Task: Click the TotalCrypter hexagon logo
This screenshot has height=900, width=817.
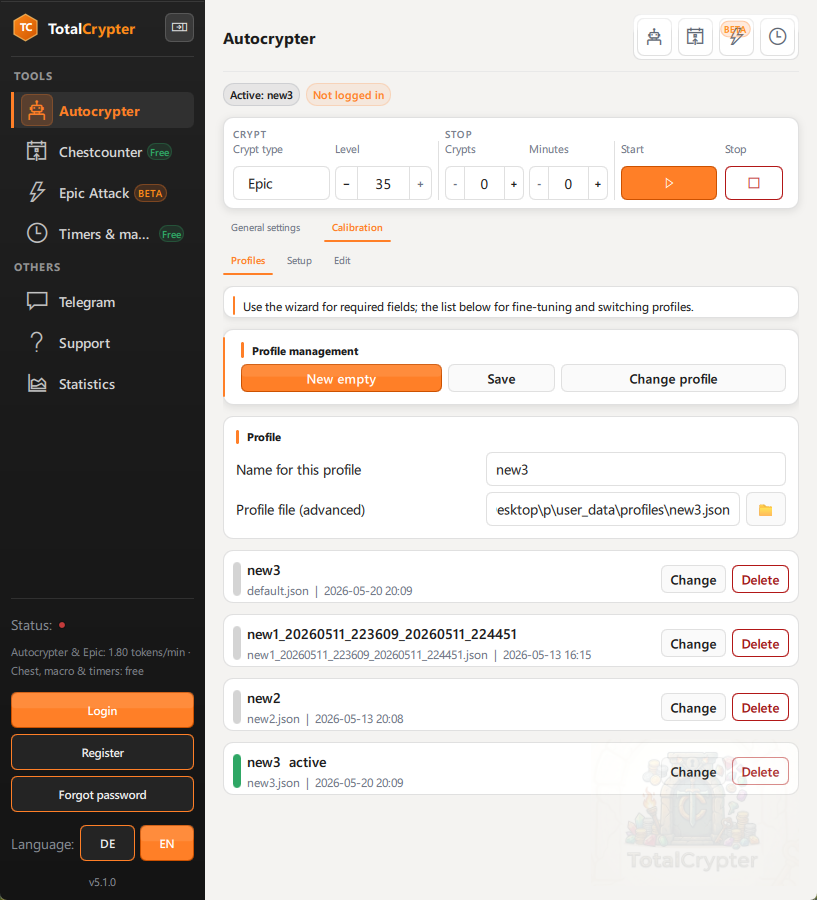Action: pos(26,28)
